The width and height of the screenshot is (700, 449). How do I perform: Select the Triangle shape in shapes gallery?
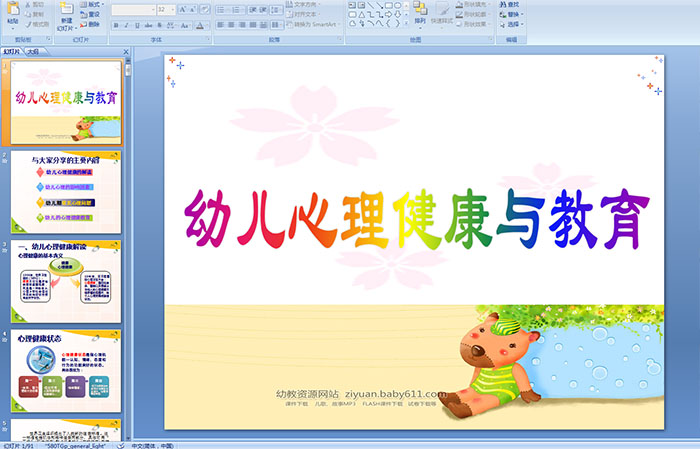(x=362, y=14)
